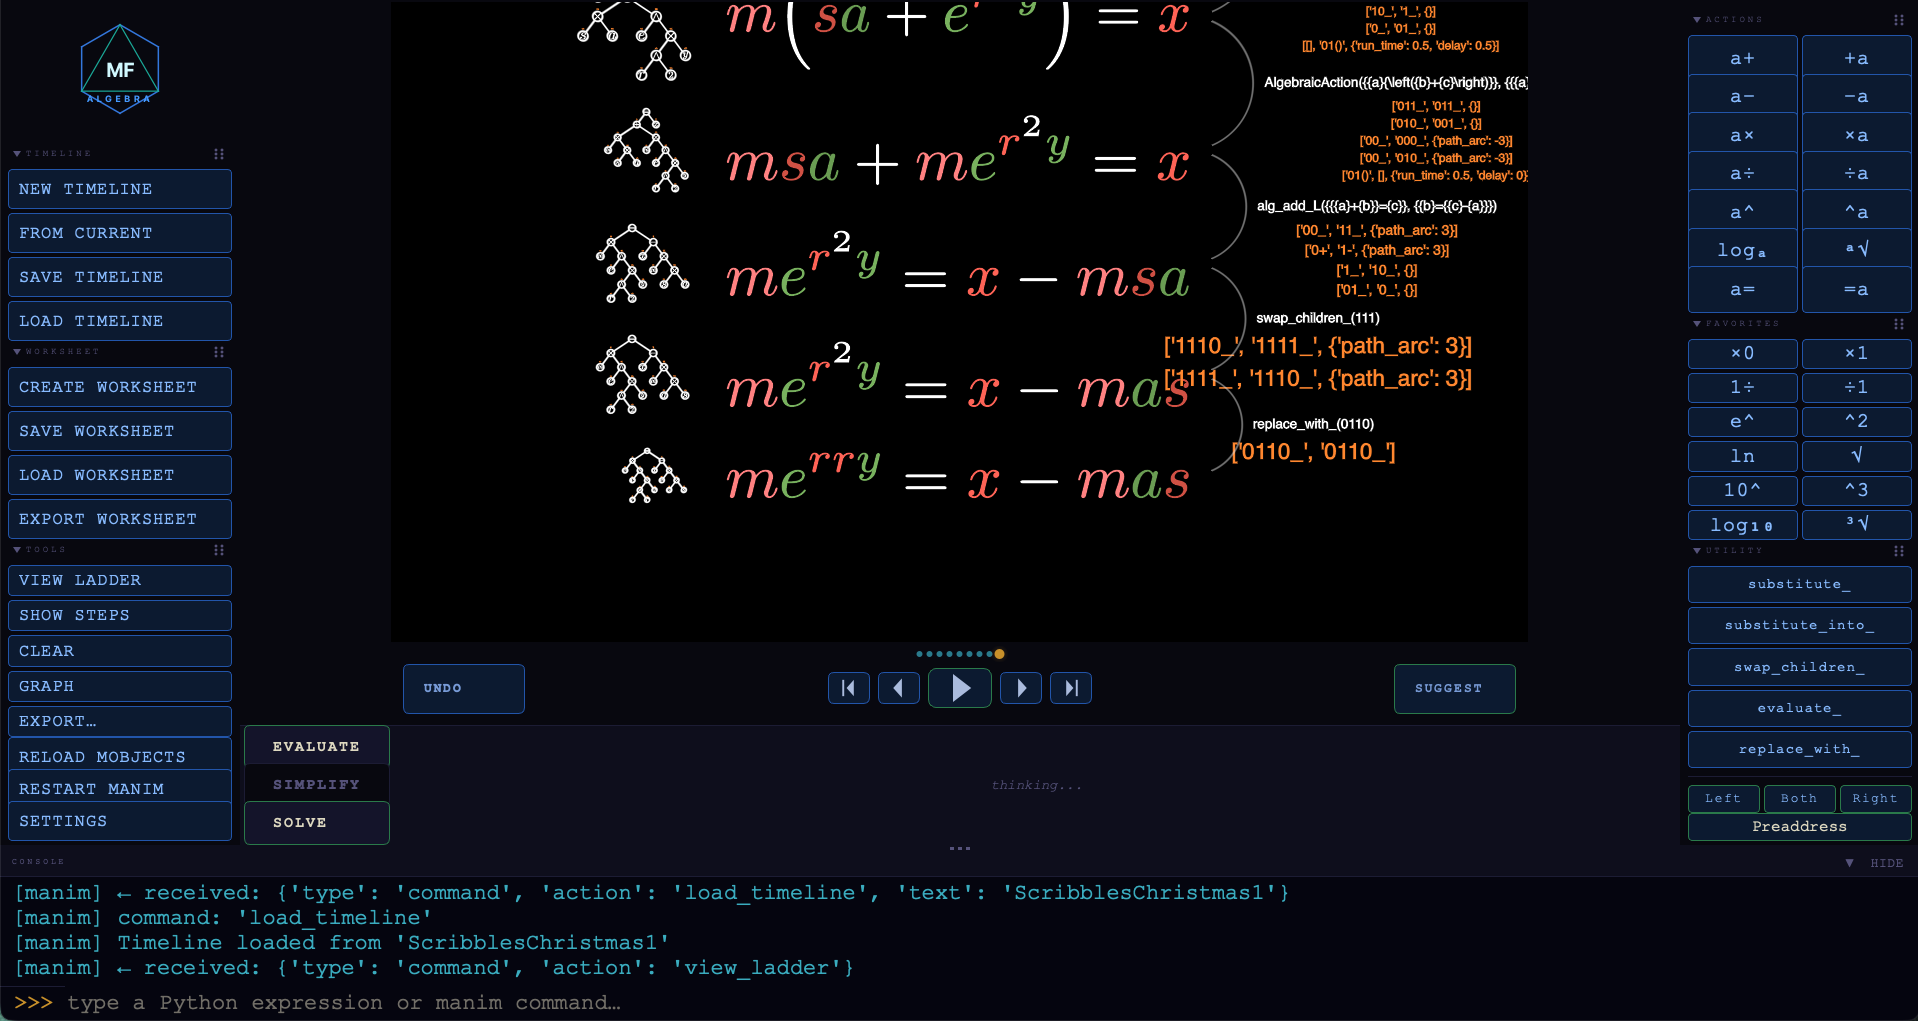This screenshot has width=1918, height=1021.
Task: Click the substitute_ utility button
Action: click(1799, 584)
